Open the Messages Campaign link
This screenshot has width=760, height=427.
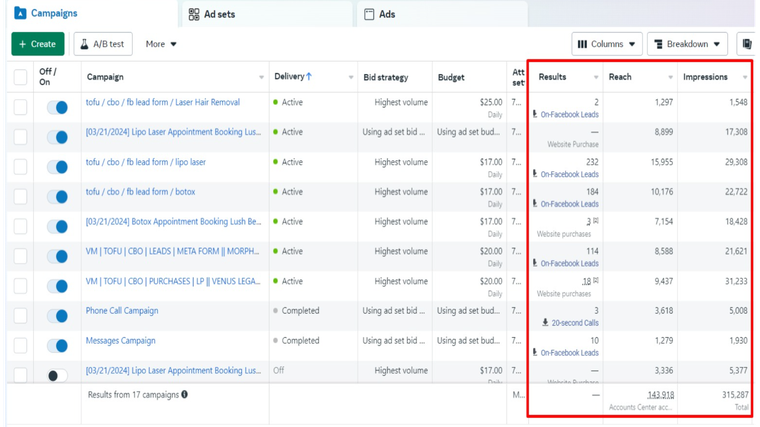coord(121,340)
